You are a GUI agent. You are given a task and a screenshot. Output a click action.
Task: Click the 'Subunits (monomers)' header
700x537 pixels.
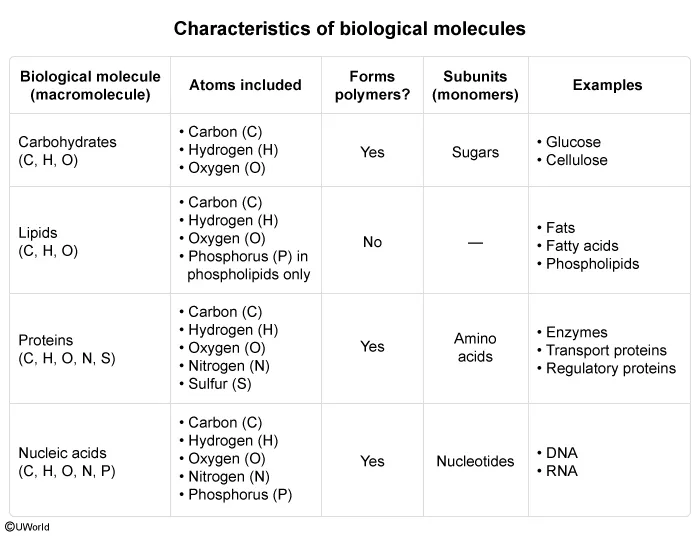[475, 86]
